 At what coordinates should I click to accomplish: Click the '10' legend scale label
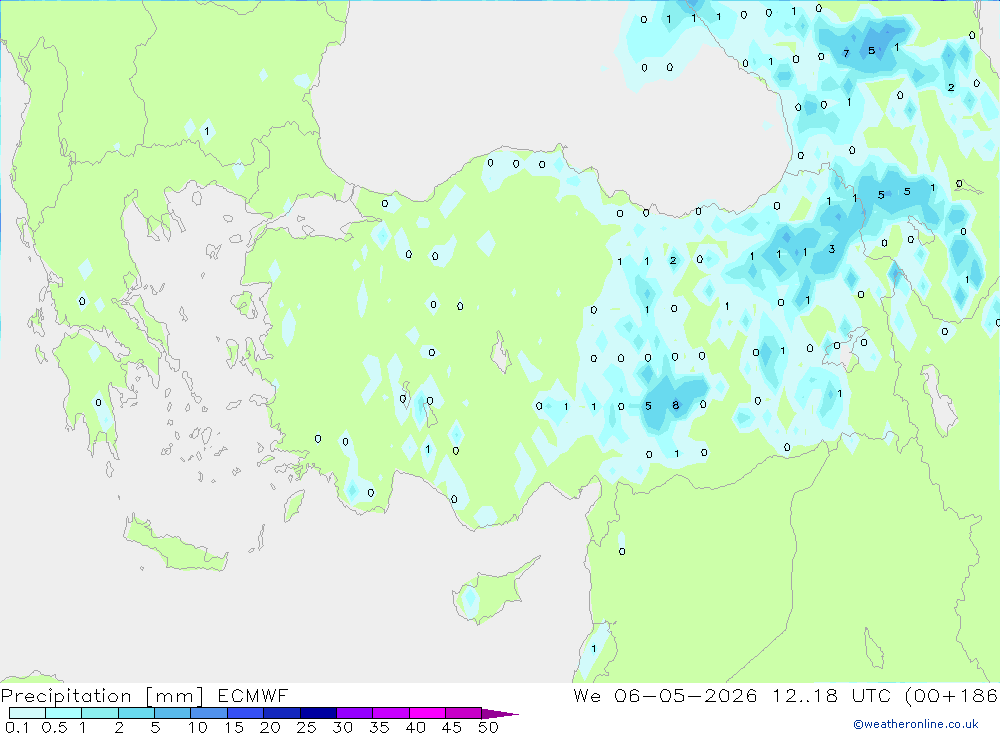tap(198, 727)
